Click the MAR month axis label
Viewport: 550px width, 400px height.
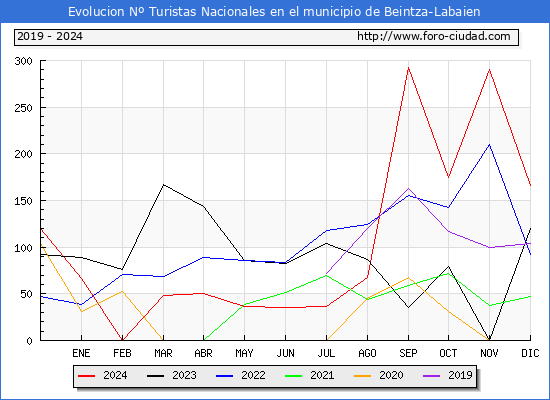tap(163, 353)
